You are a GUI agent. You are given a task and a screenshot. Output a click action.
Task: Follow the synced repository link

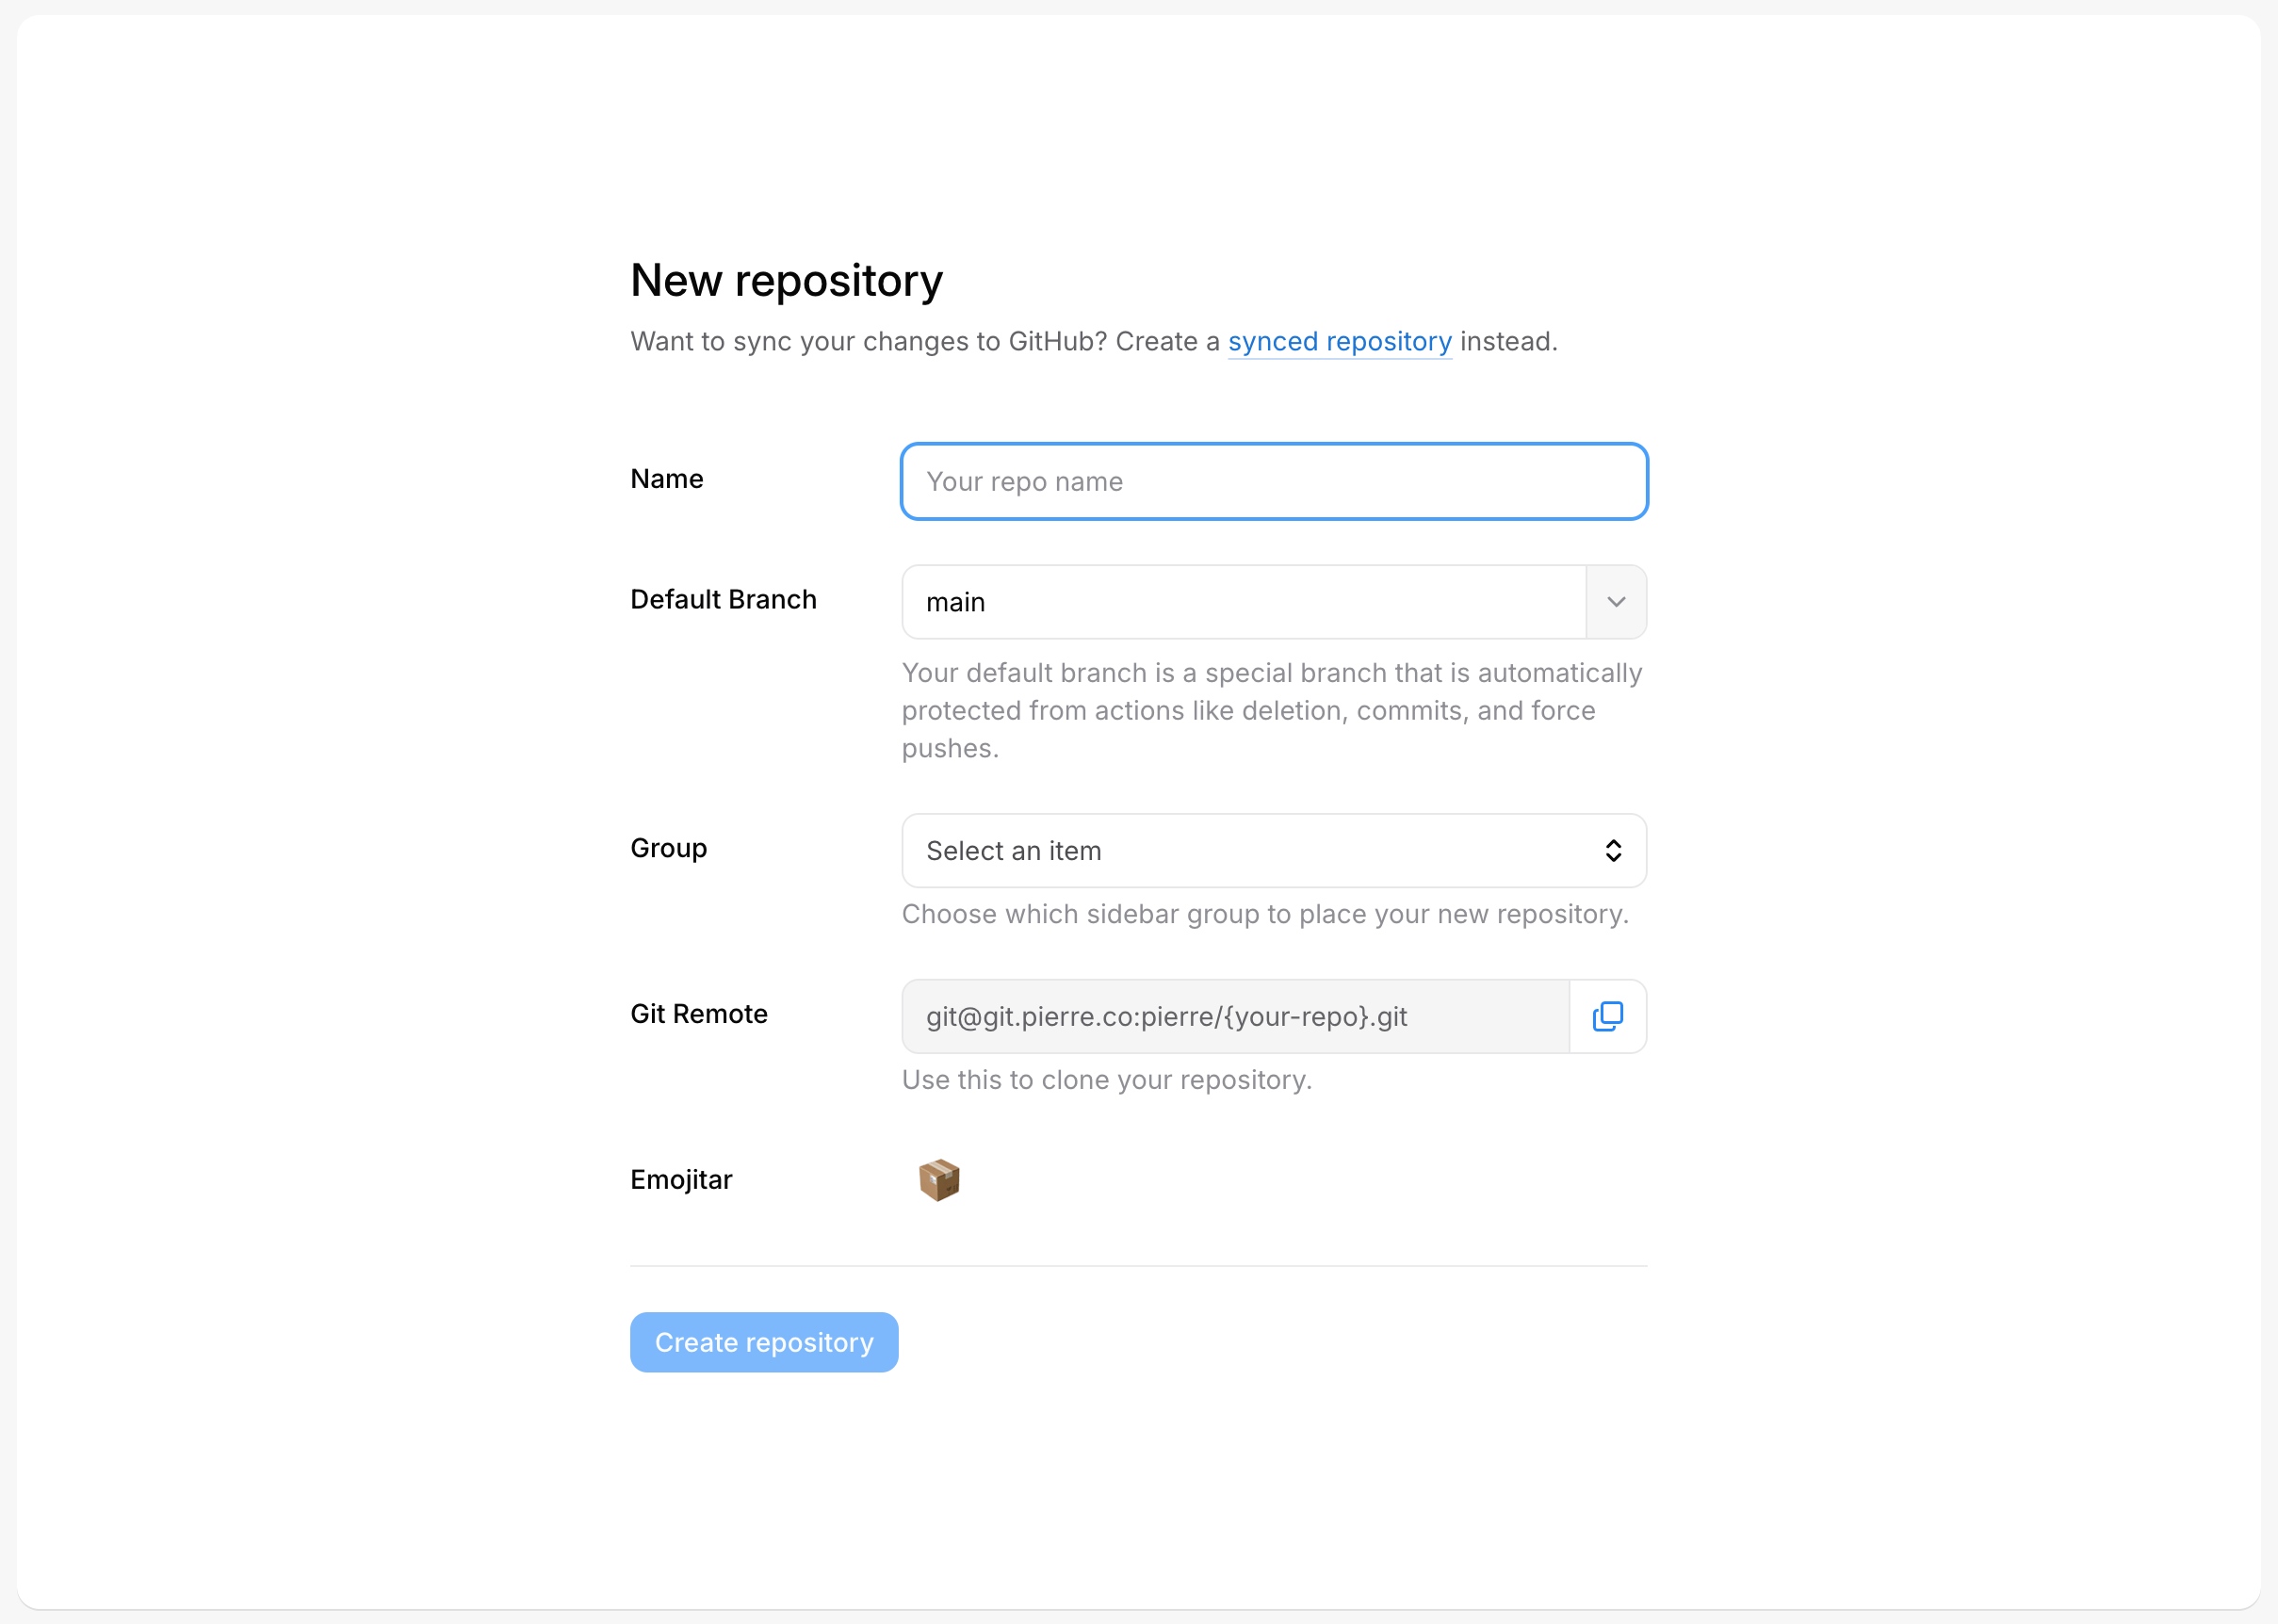pos(1339,342)
